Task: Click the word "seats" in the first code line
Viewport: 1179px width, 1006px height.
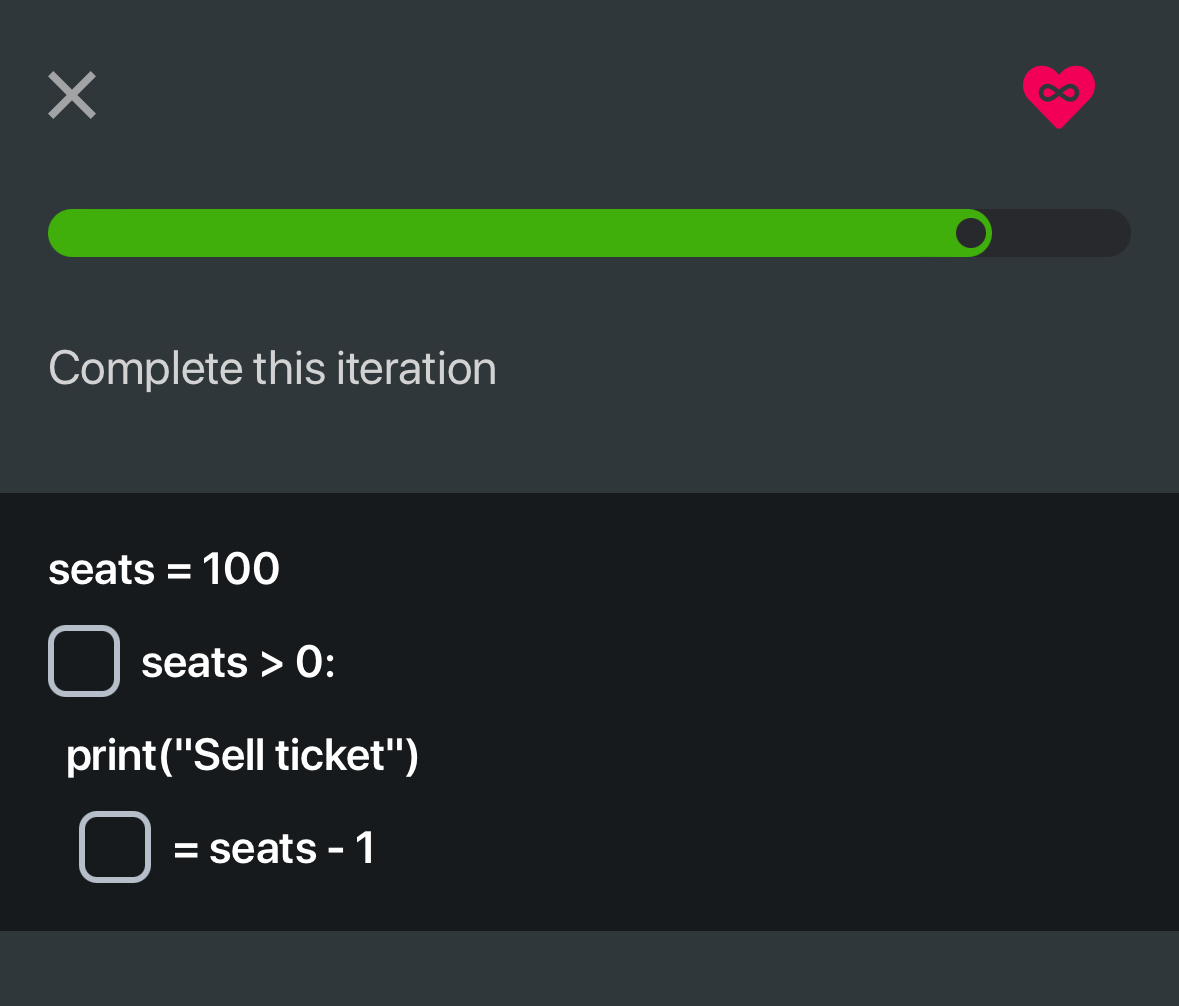Action: (x=102, y=569)
